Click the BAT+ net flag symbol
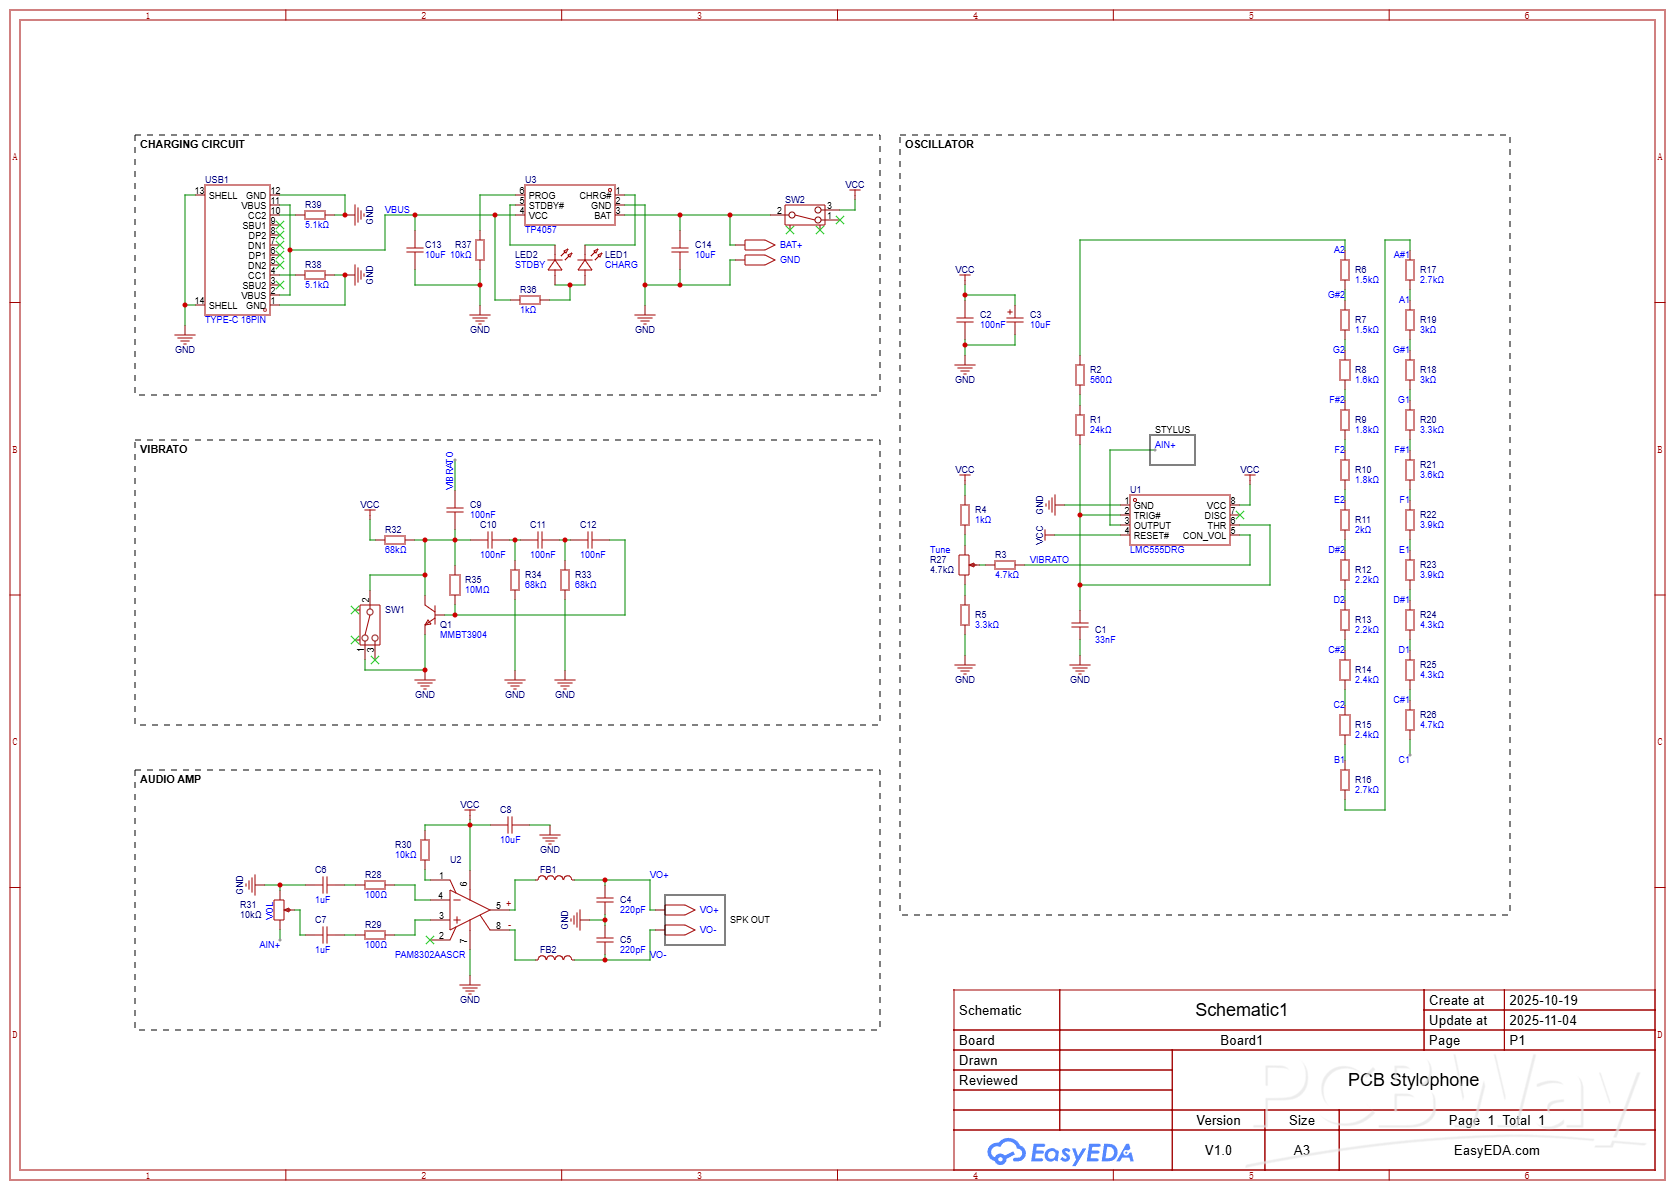The image size is (1675, 1190). (x=760, y=243)
